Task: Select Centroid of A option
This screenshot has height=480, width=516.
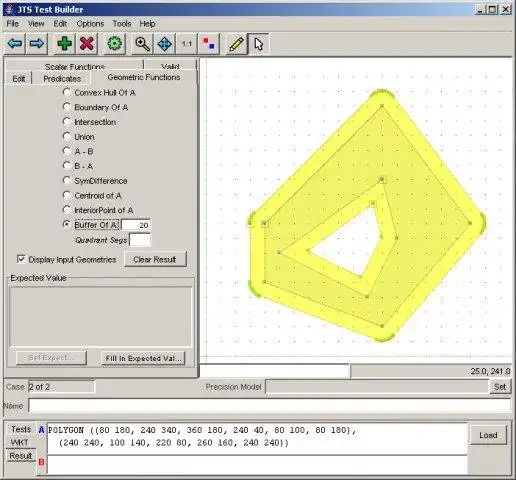Action: point(67,195)
